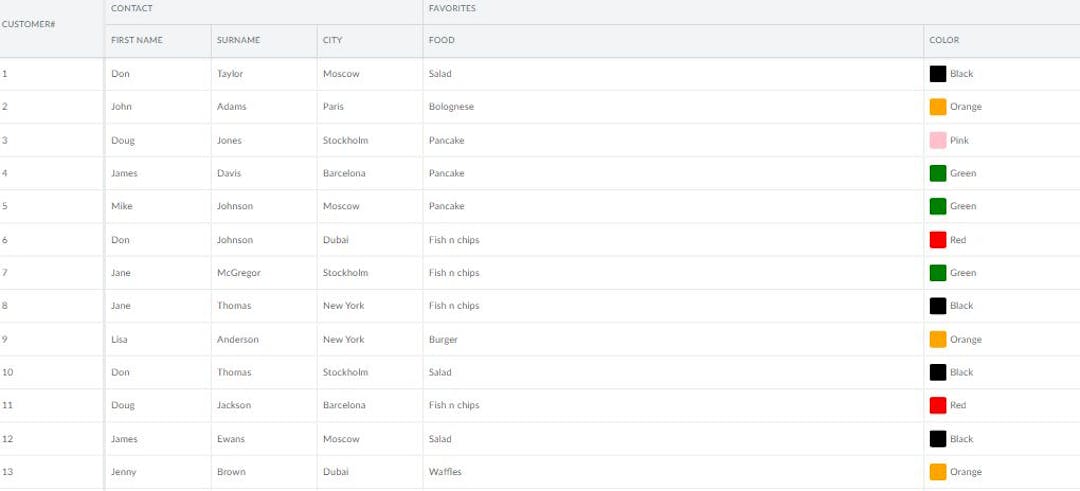The image size is (1080, 491).
Task: Click the Surname column header
Action: click(238, 40)
